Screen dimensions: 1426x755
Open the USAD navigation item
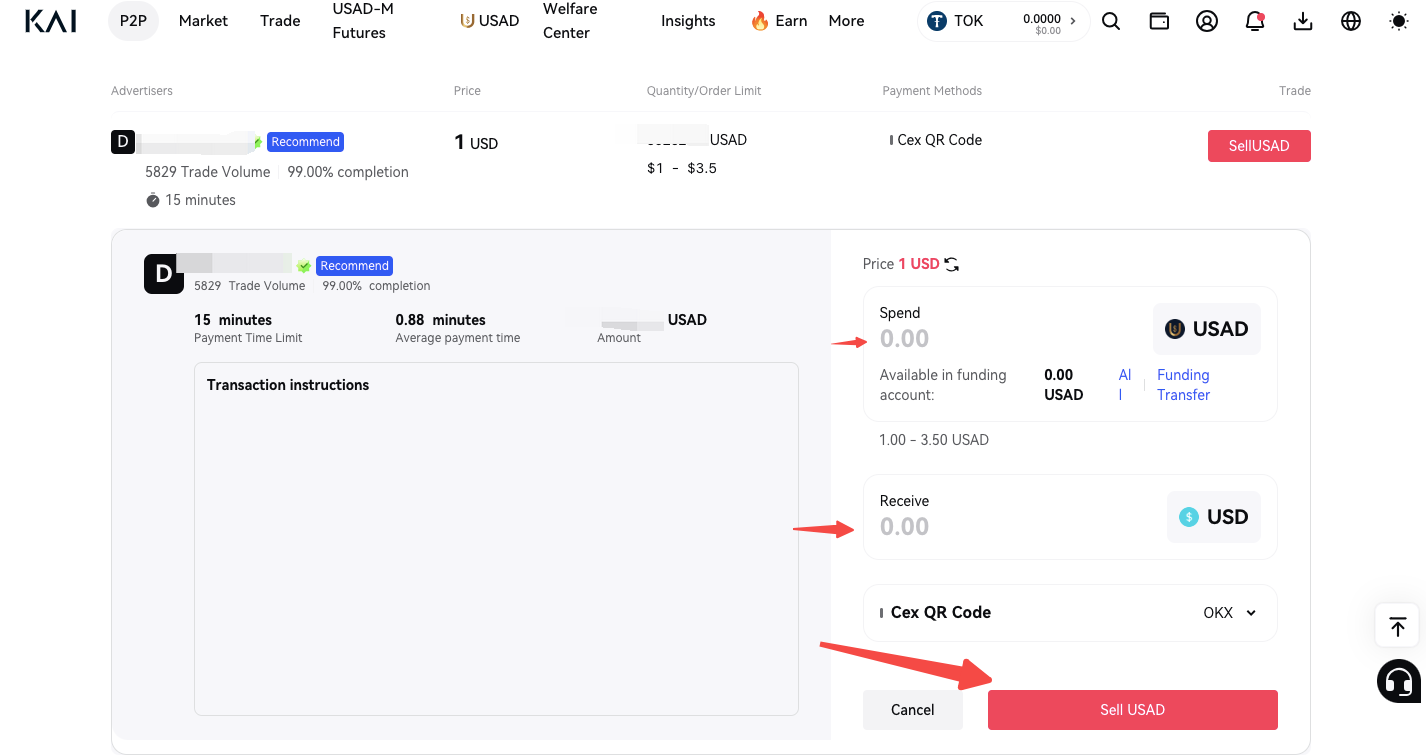point(490,21)
